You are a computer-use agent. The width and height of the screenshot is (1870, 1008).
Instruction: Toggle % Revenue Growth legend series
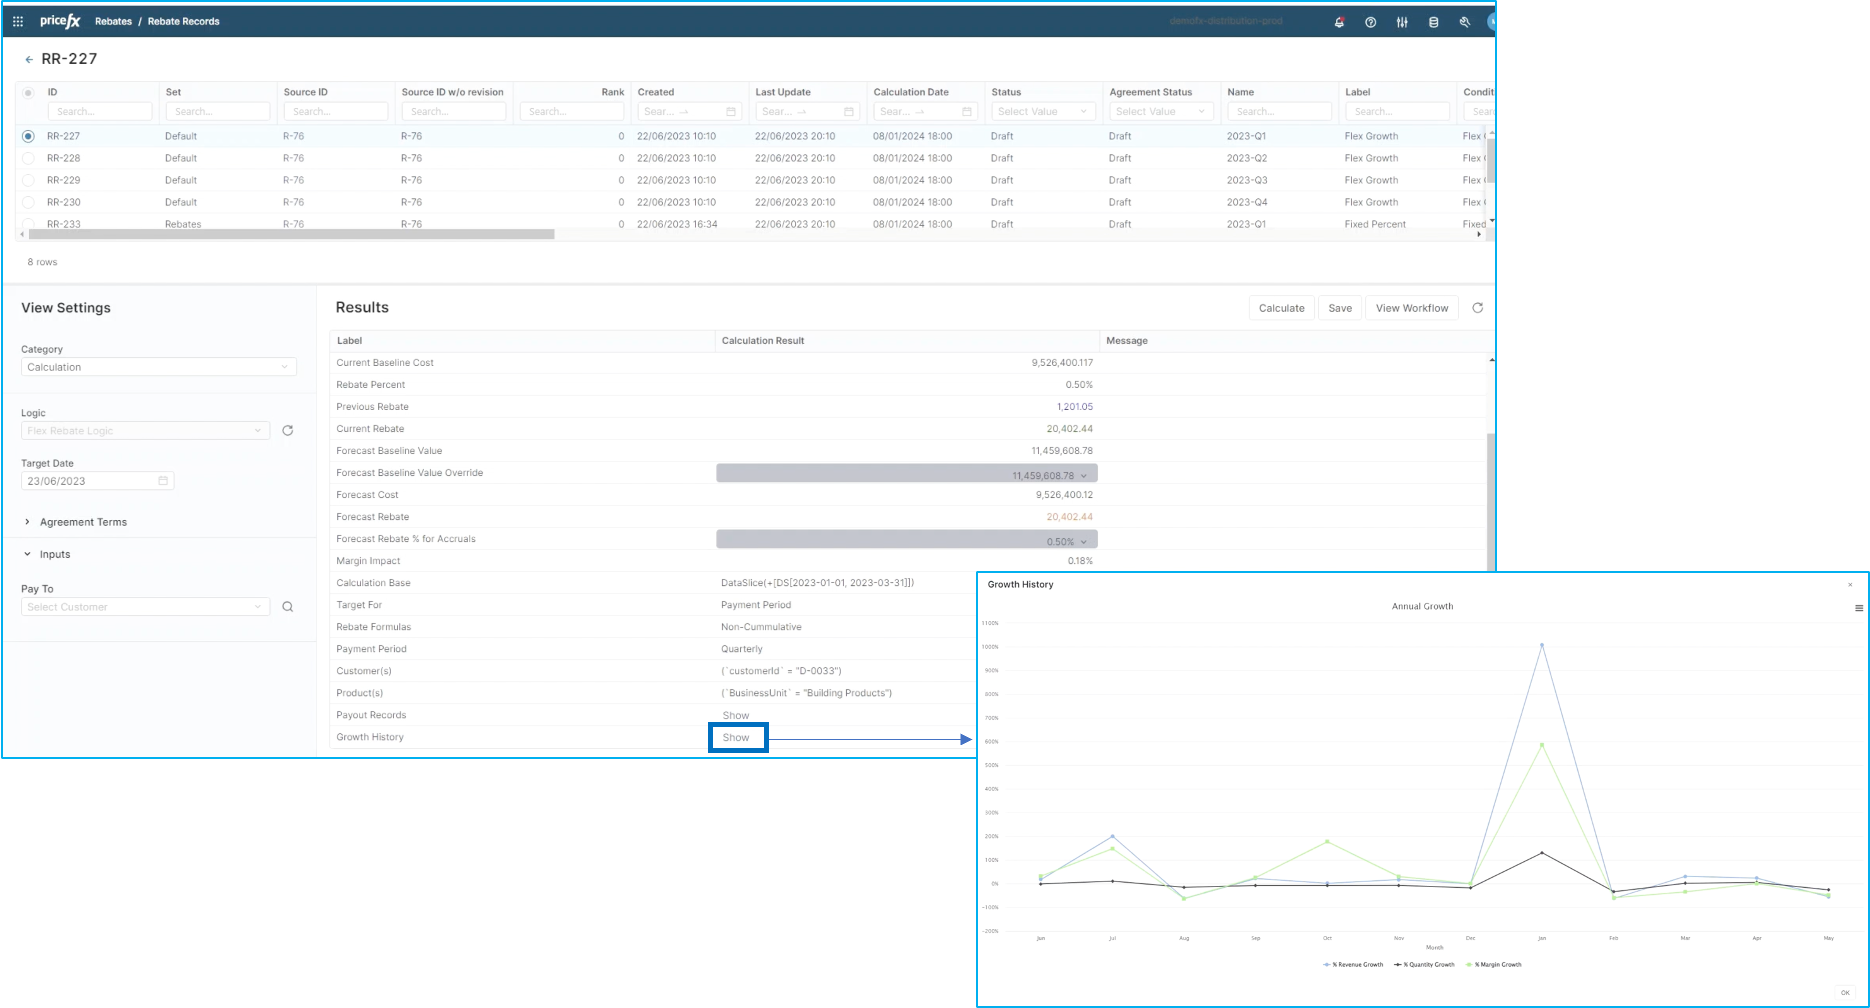pos(1353,965)
